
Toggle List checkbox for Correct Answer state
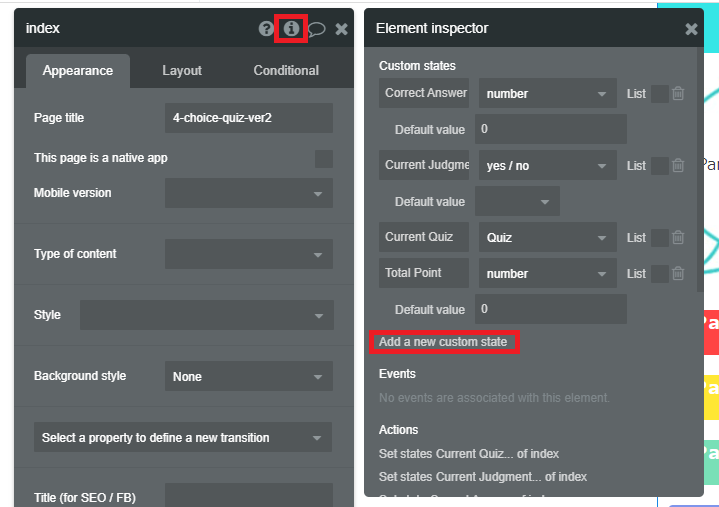pos(660,94)
